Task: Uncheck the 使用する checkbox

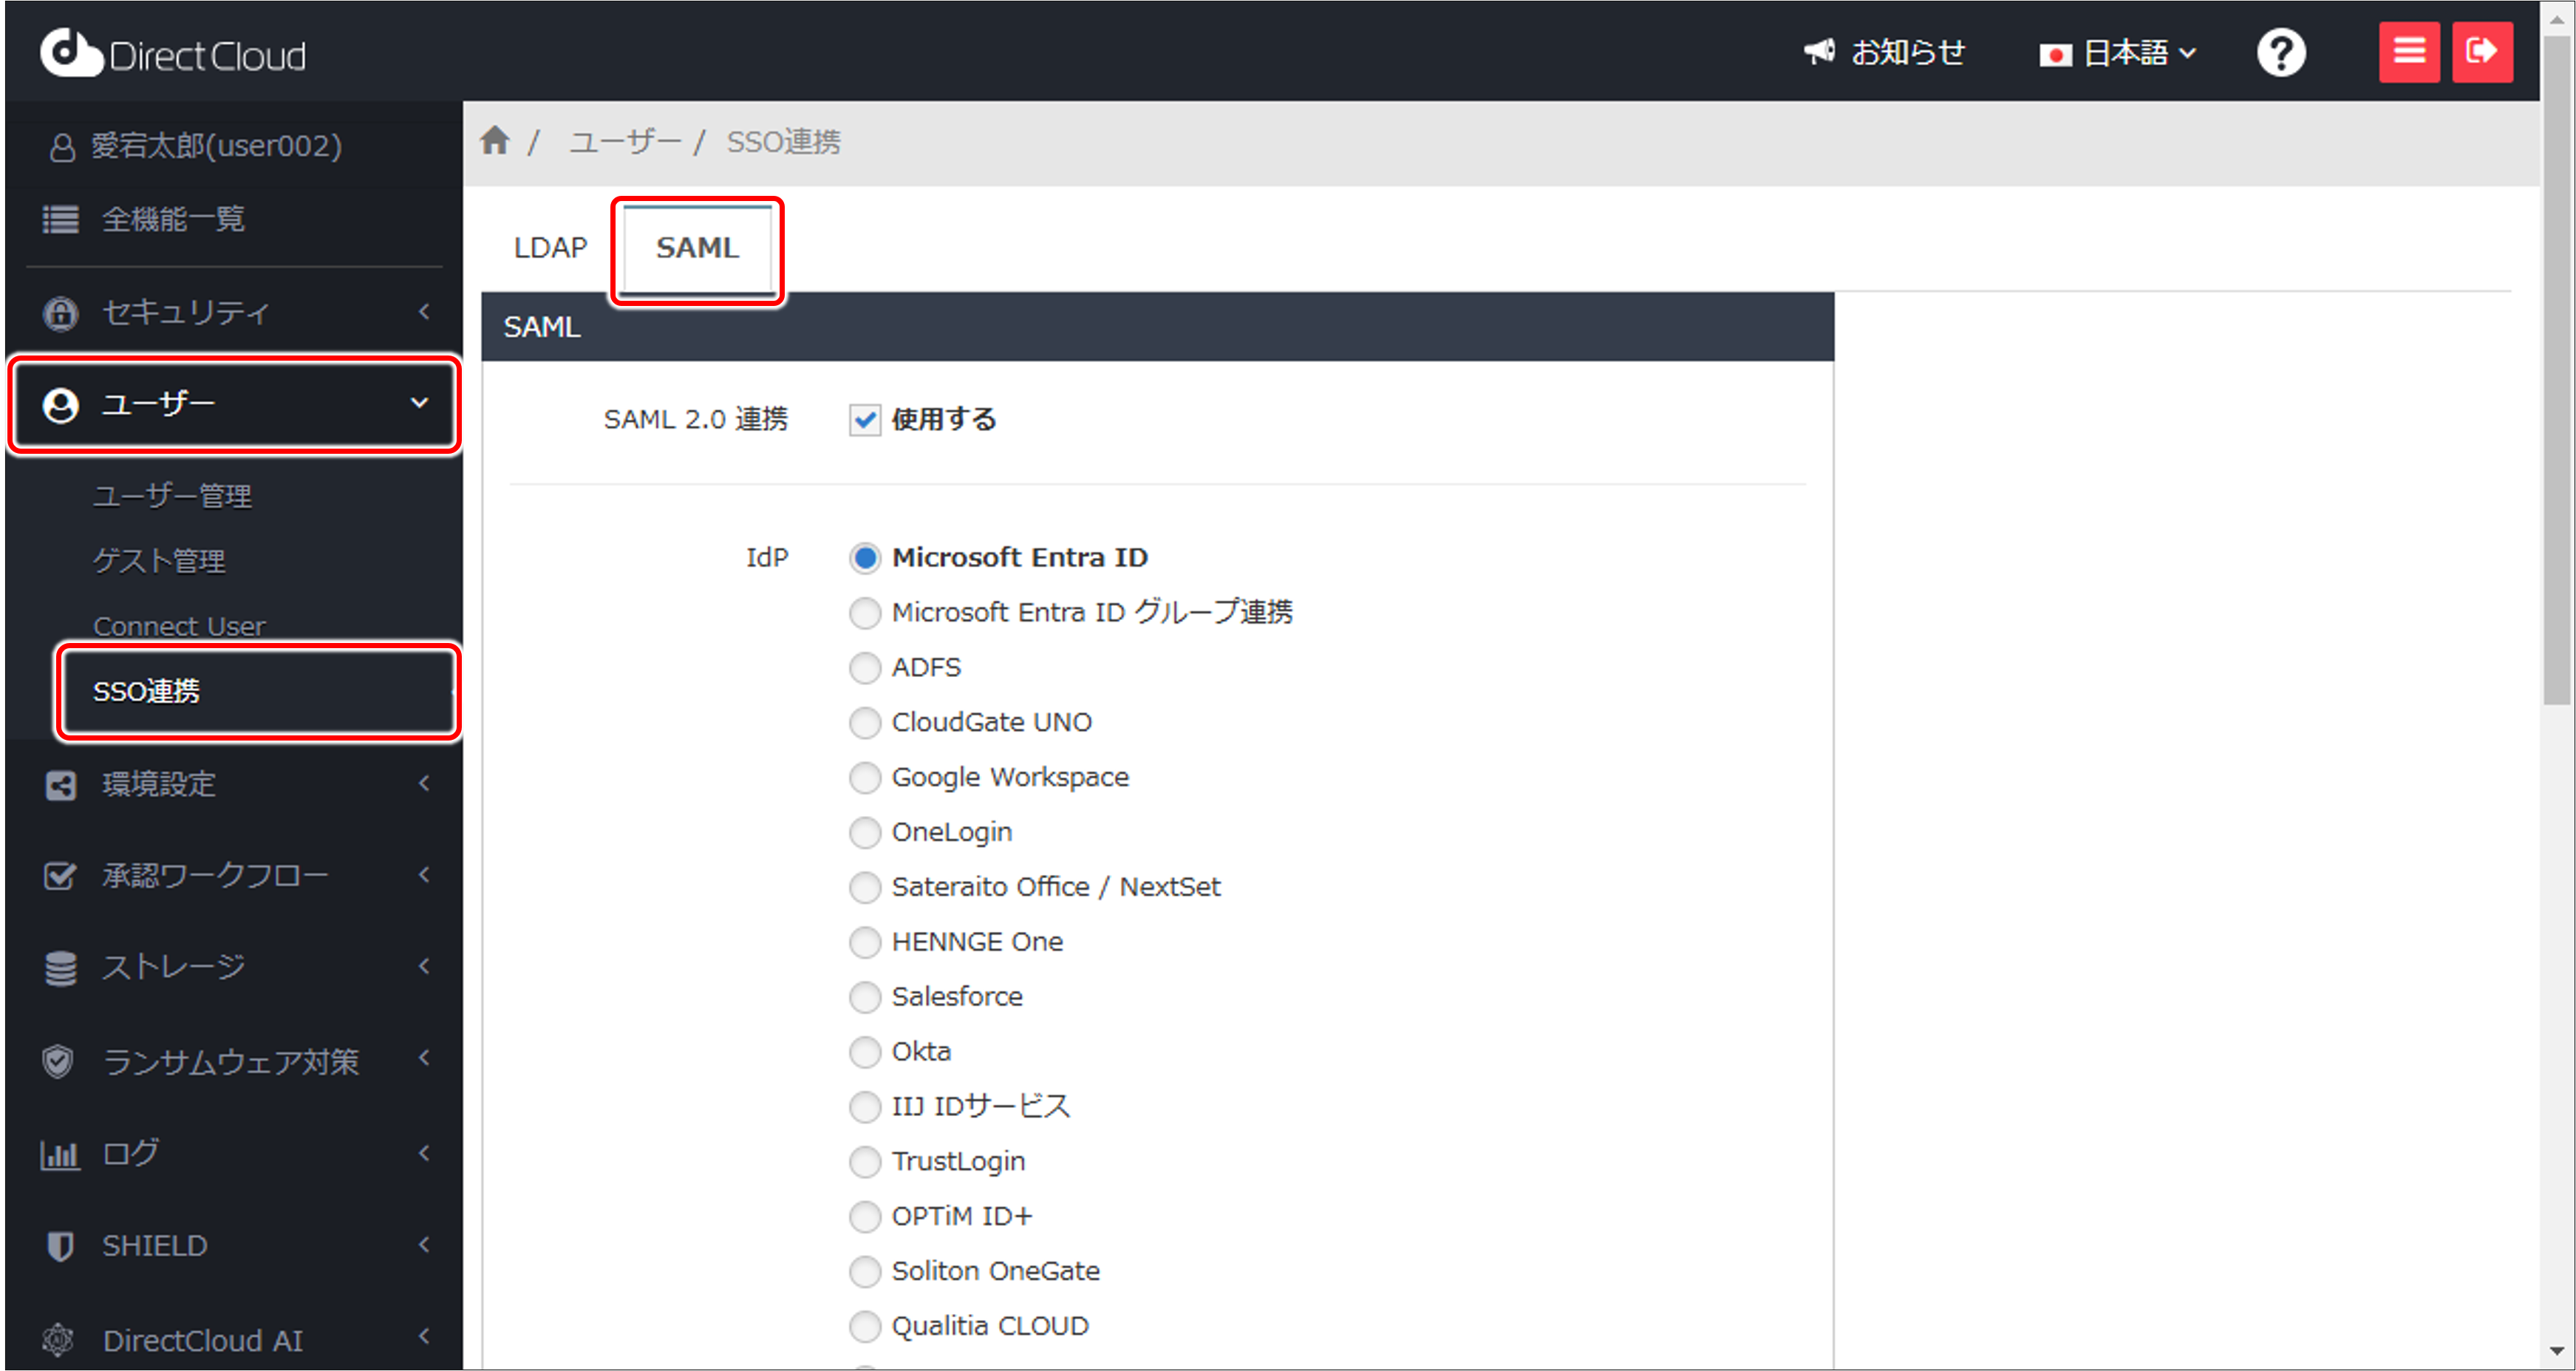Action: pos(864,420)
